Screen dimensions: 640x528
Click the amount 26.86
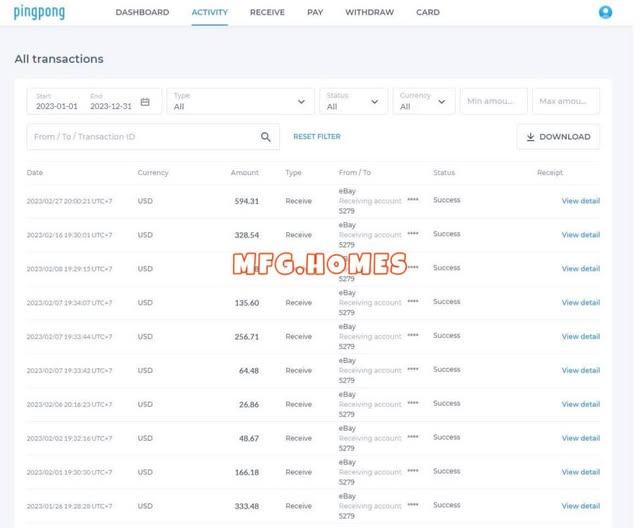[249, 404]
